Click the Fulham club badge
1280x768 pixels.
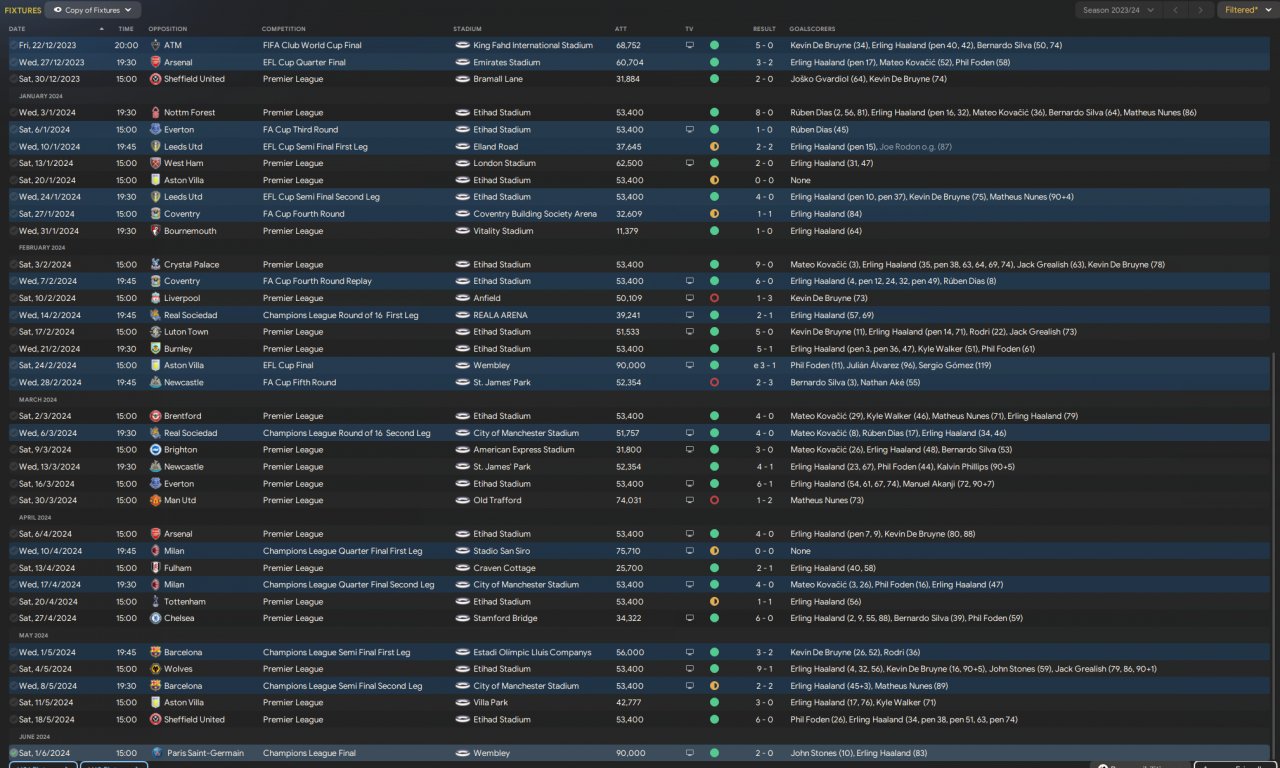coord(155,568)
